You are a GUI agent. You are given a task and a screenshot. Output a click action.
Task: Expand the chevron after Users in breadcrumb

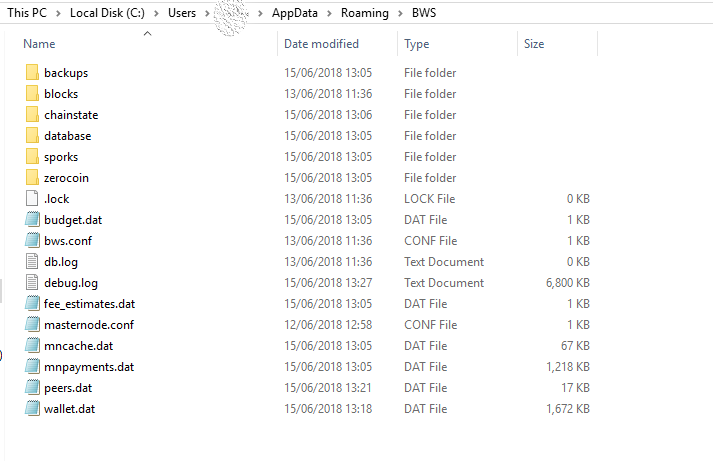point(207,13)
